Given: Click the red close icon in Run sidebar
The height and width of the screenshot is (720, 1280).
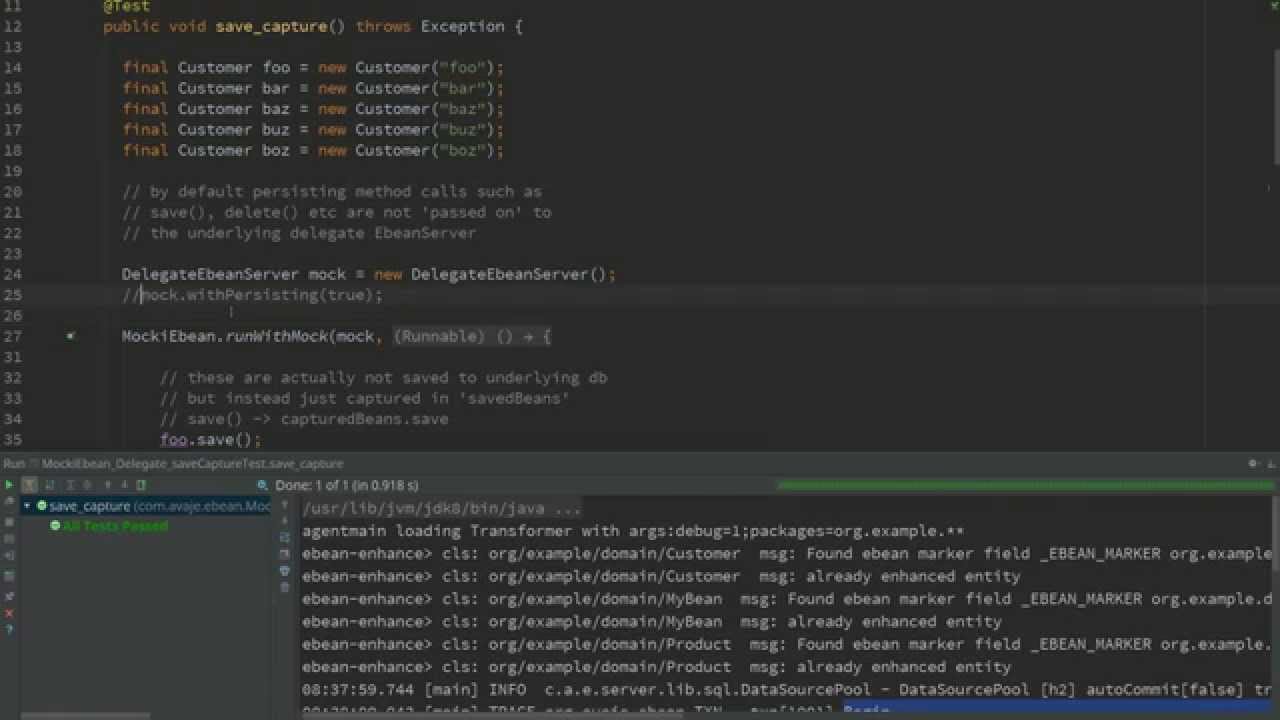Looking at the screenshot, I should point(9,613).
